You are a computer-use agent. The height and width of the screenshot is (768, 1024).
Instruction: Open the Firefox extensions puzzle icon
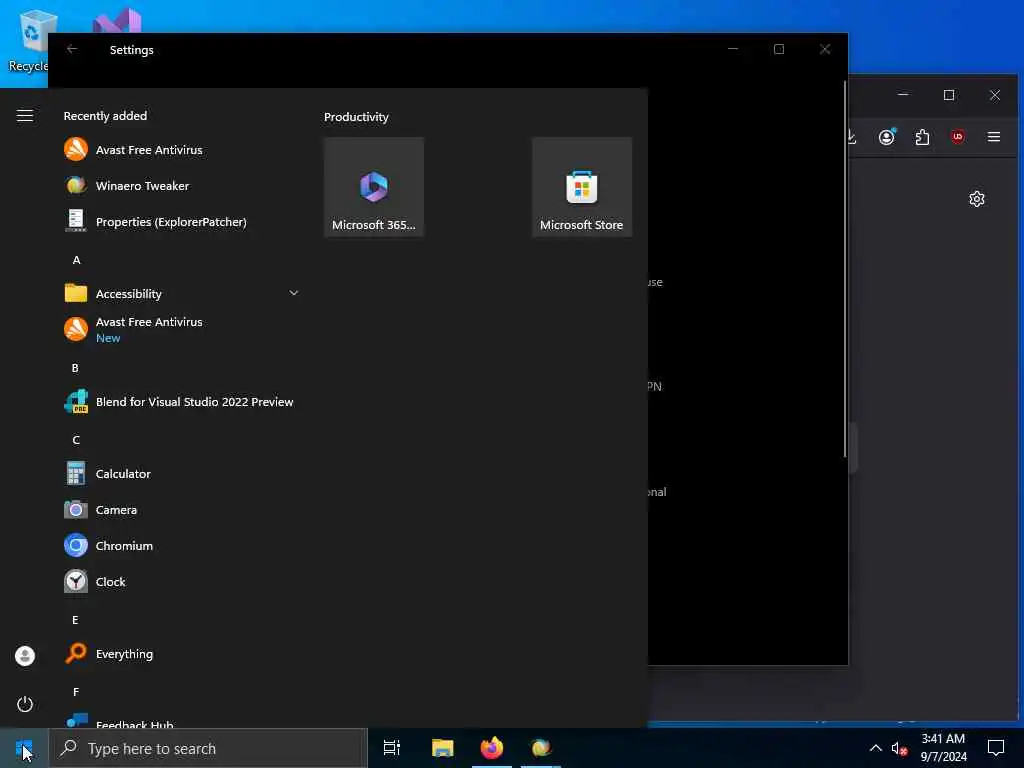(x=922, y=137)
